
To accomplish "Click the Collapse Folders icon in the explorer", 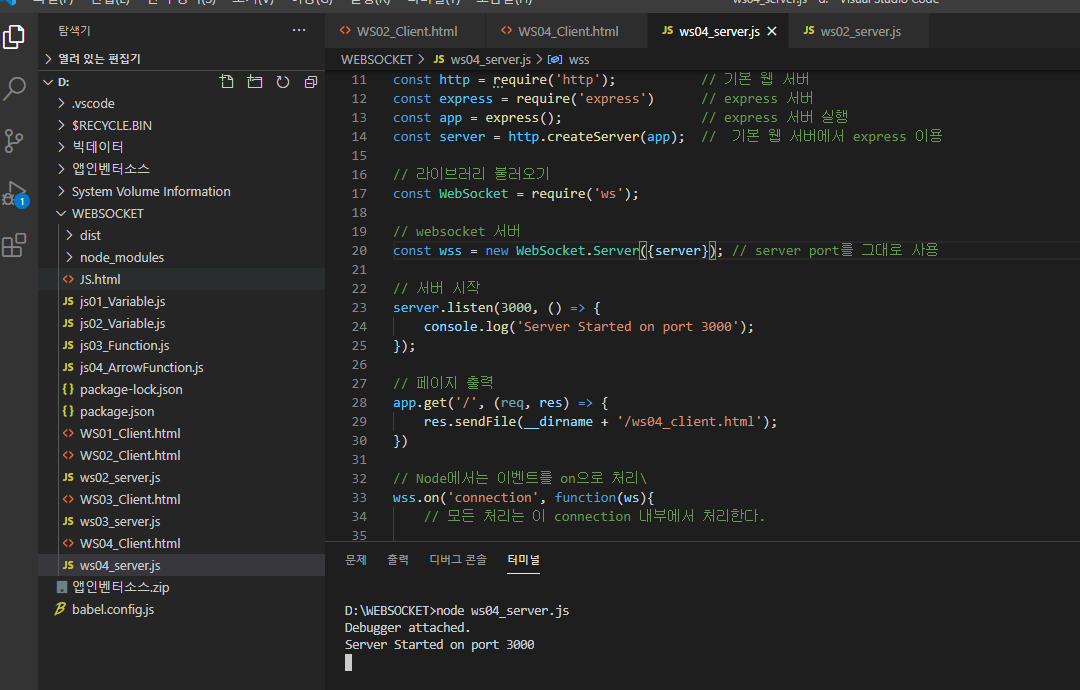I will coord(311,82).
